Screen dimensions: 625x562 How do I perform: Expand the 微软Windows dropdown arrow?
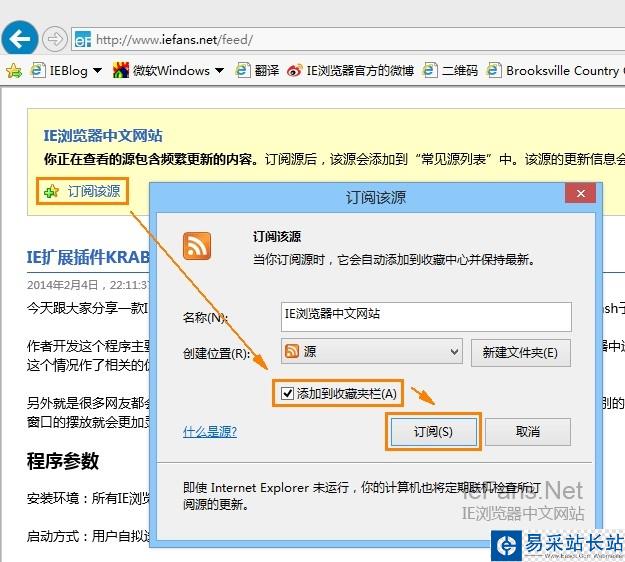pyautogui.click(x=219, y=71)
